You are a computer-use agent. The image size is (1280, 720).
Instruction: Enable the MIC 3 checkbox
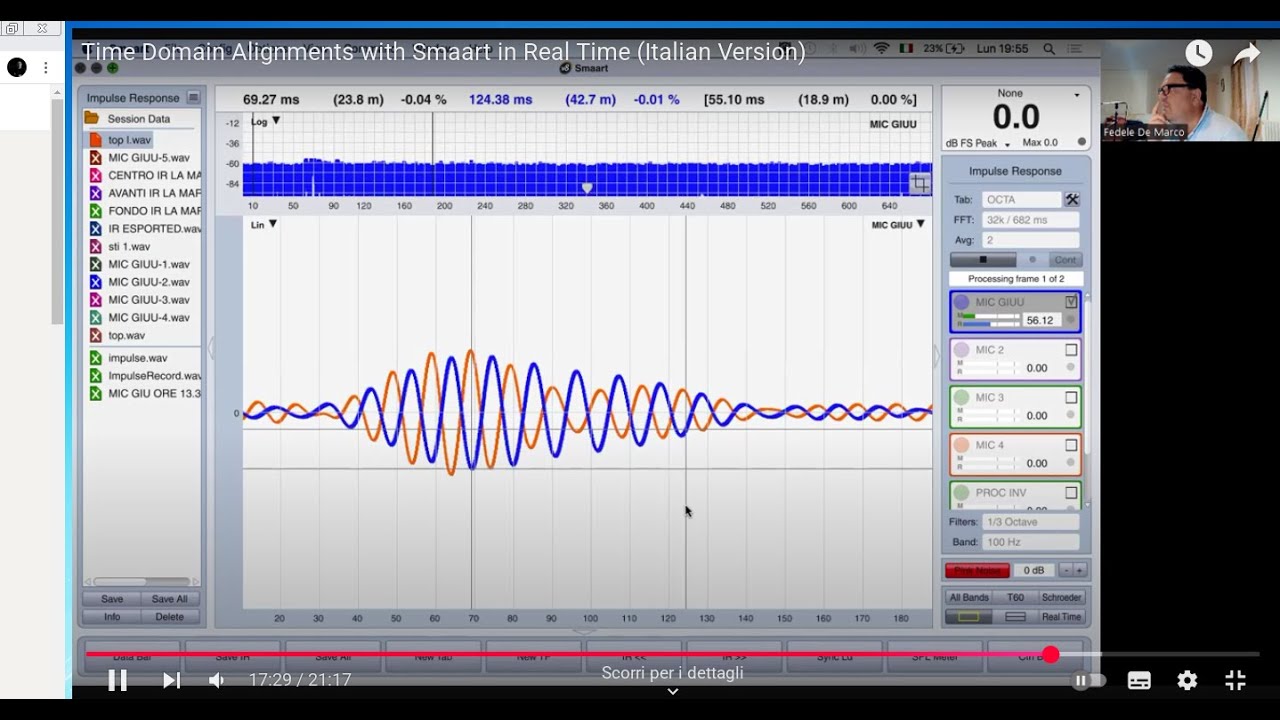click(x=1071, y=397)
